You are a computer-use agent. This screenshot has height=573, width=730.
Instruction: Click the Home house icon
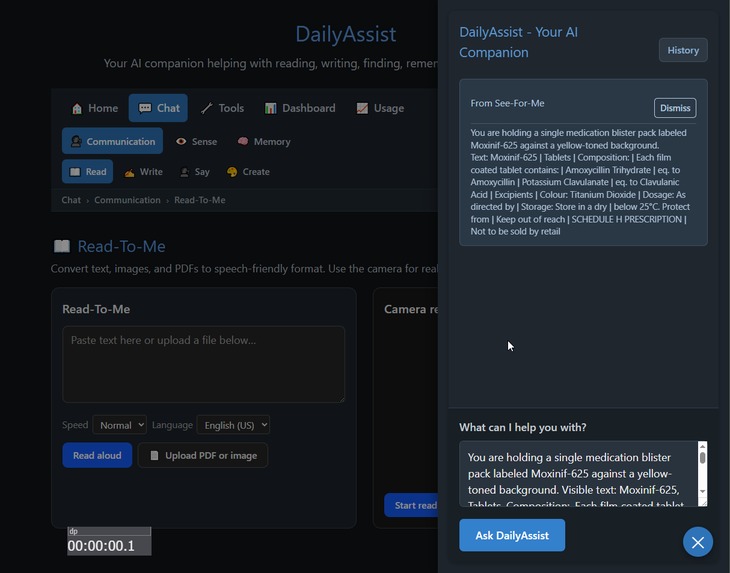point(77,108)
